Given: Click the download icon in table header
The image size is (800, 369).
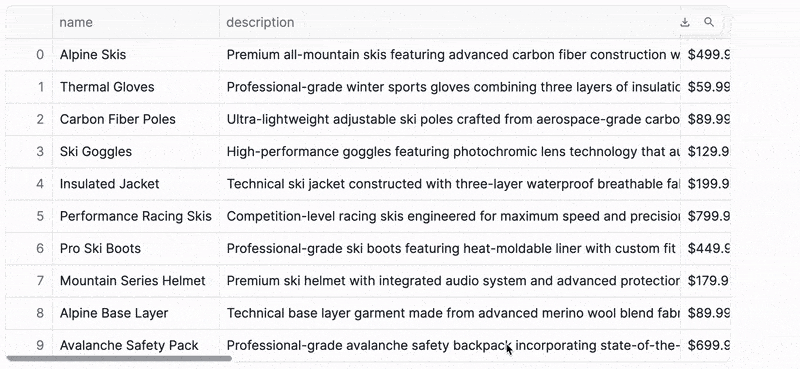Looking at the screenshot, I should 685,22.
